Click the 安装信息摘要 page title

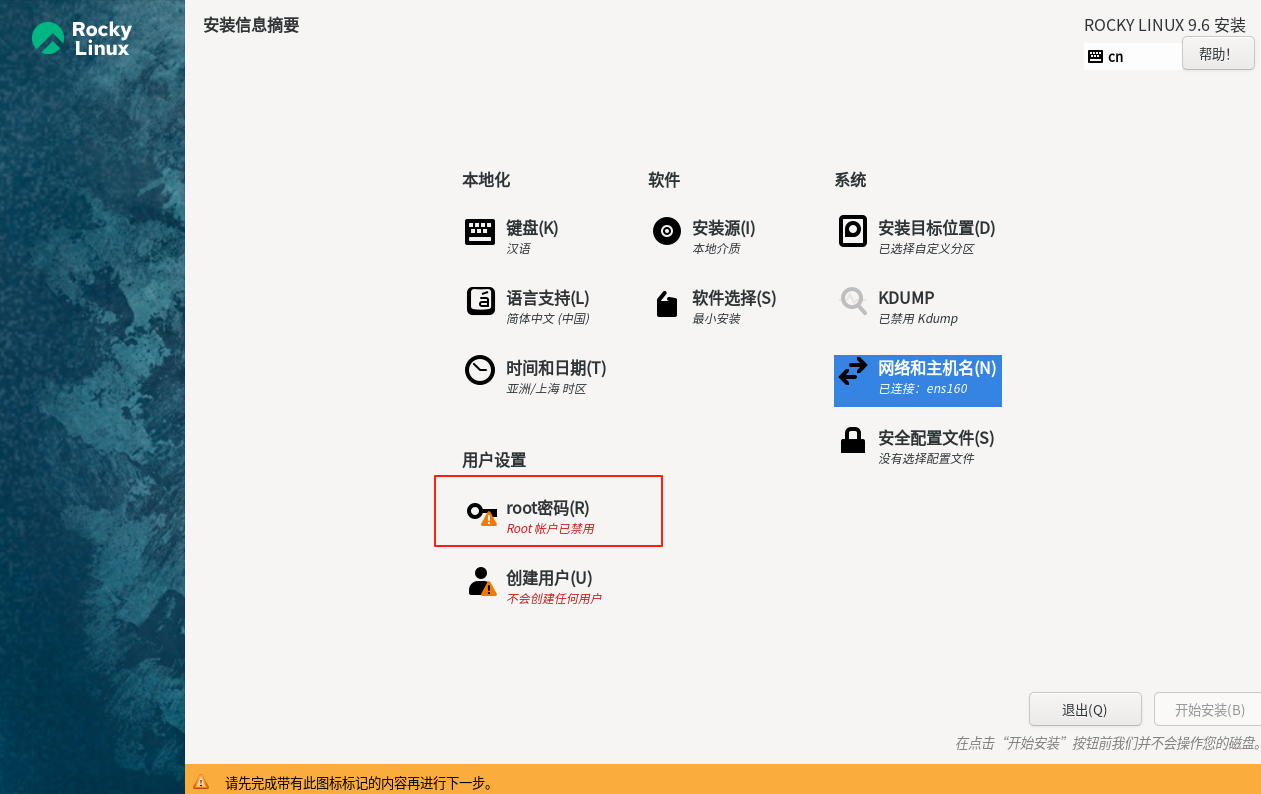[251, 25]
